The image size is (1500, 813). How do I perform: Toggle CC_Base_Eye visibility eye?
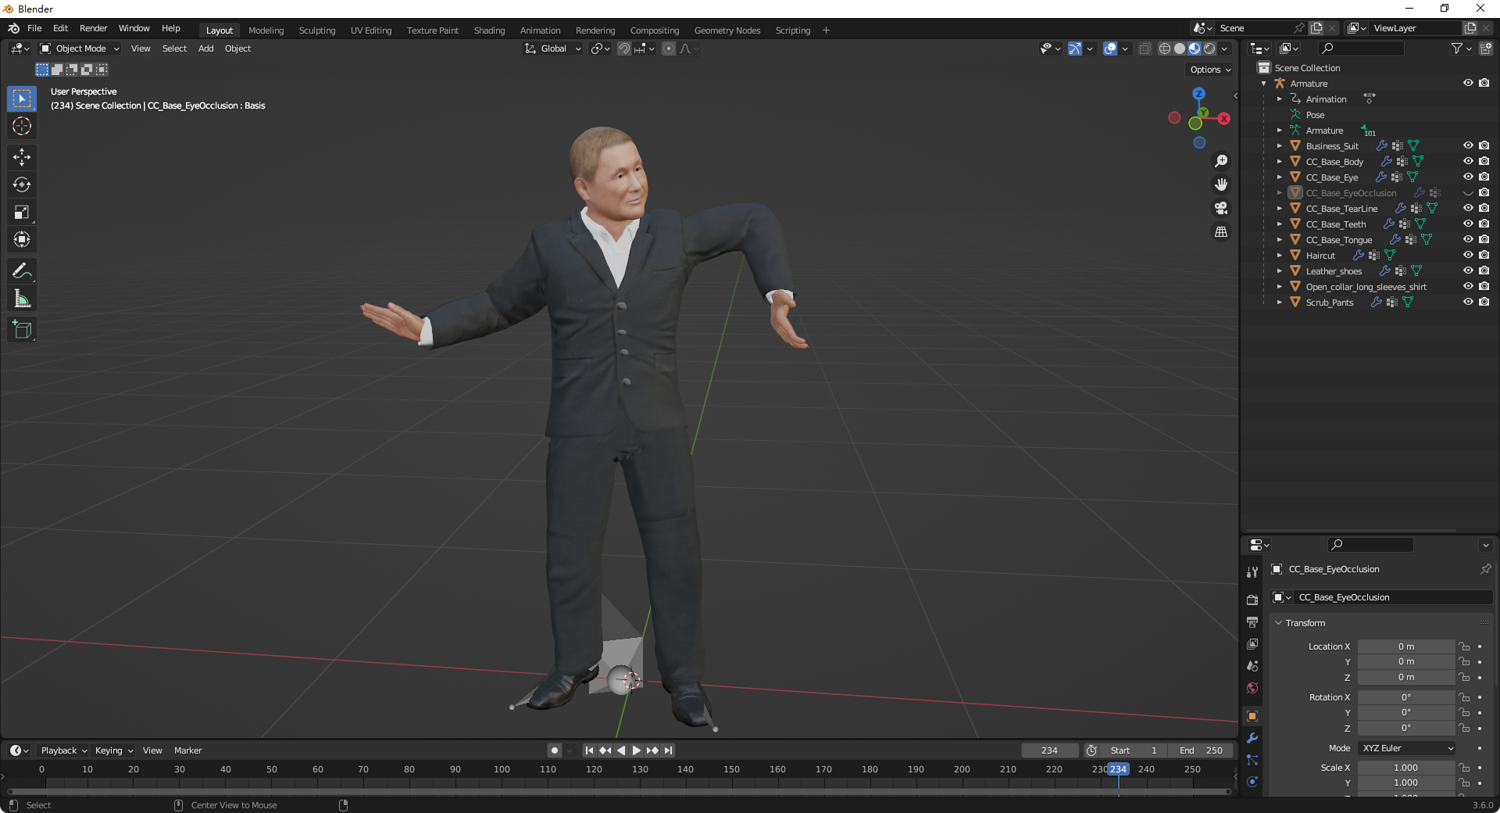pos(1468,177)
